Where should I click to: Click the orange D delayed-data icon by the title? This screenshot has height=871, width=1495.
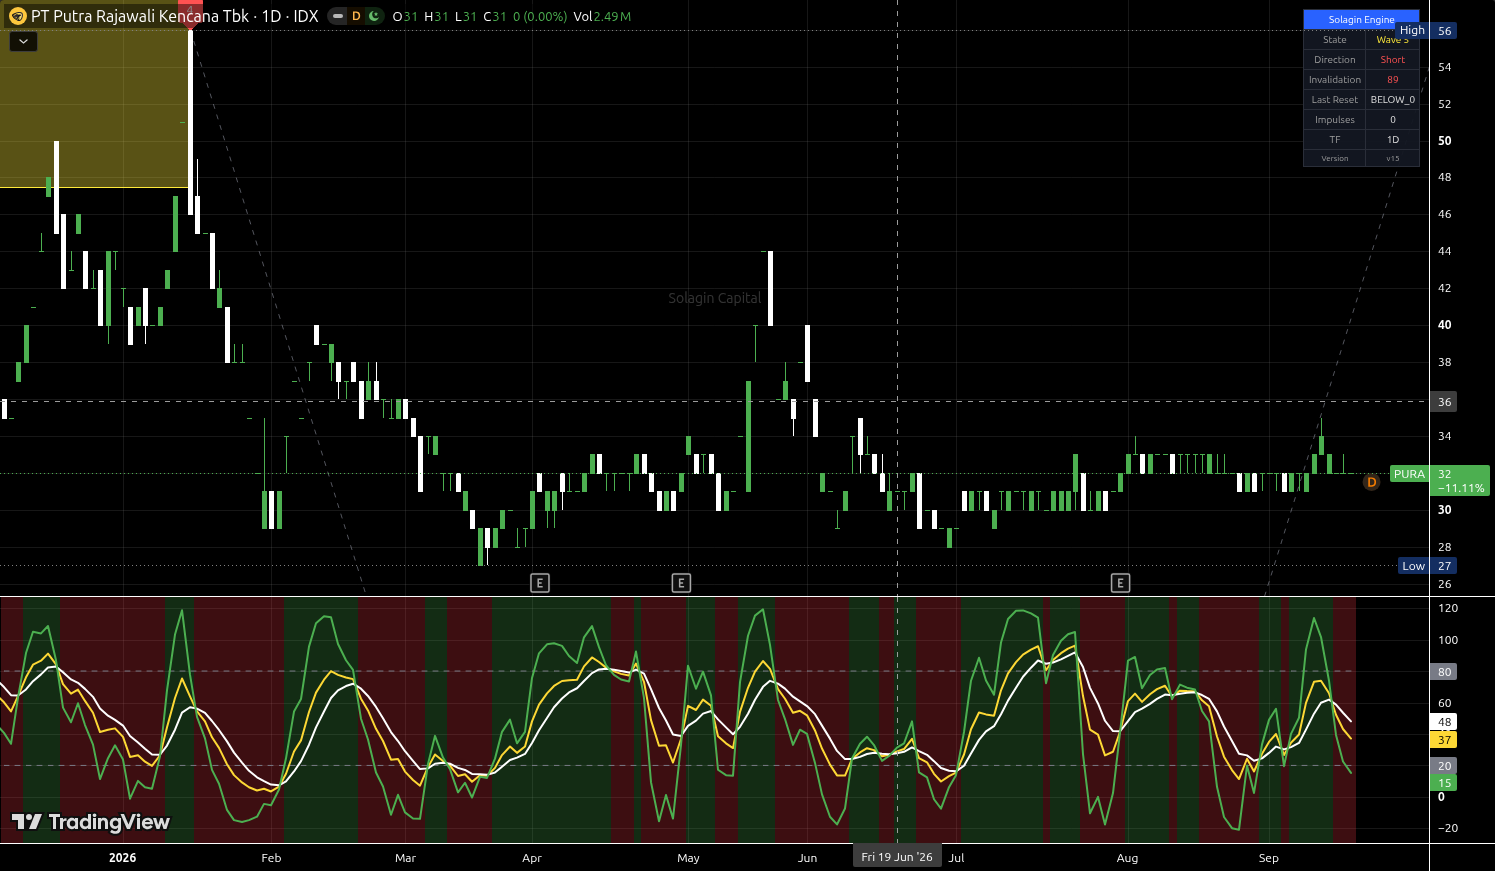(x=356, y=16)
